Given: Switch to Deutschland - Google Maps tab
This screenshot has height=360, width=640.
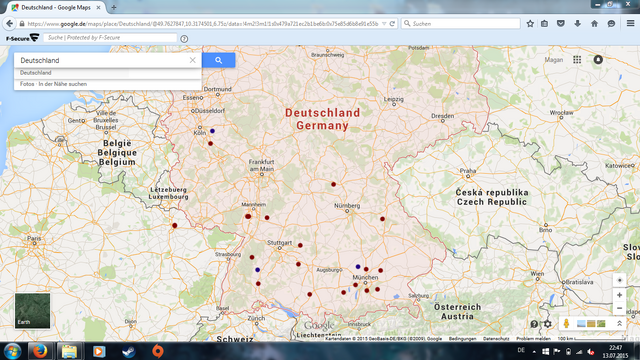Looking at the screenshot, I should point(56,7).
